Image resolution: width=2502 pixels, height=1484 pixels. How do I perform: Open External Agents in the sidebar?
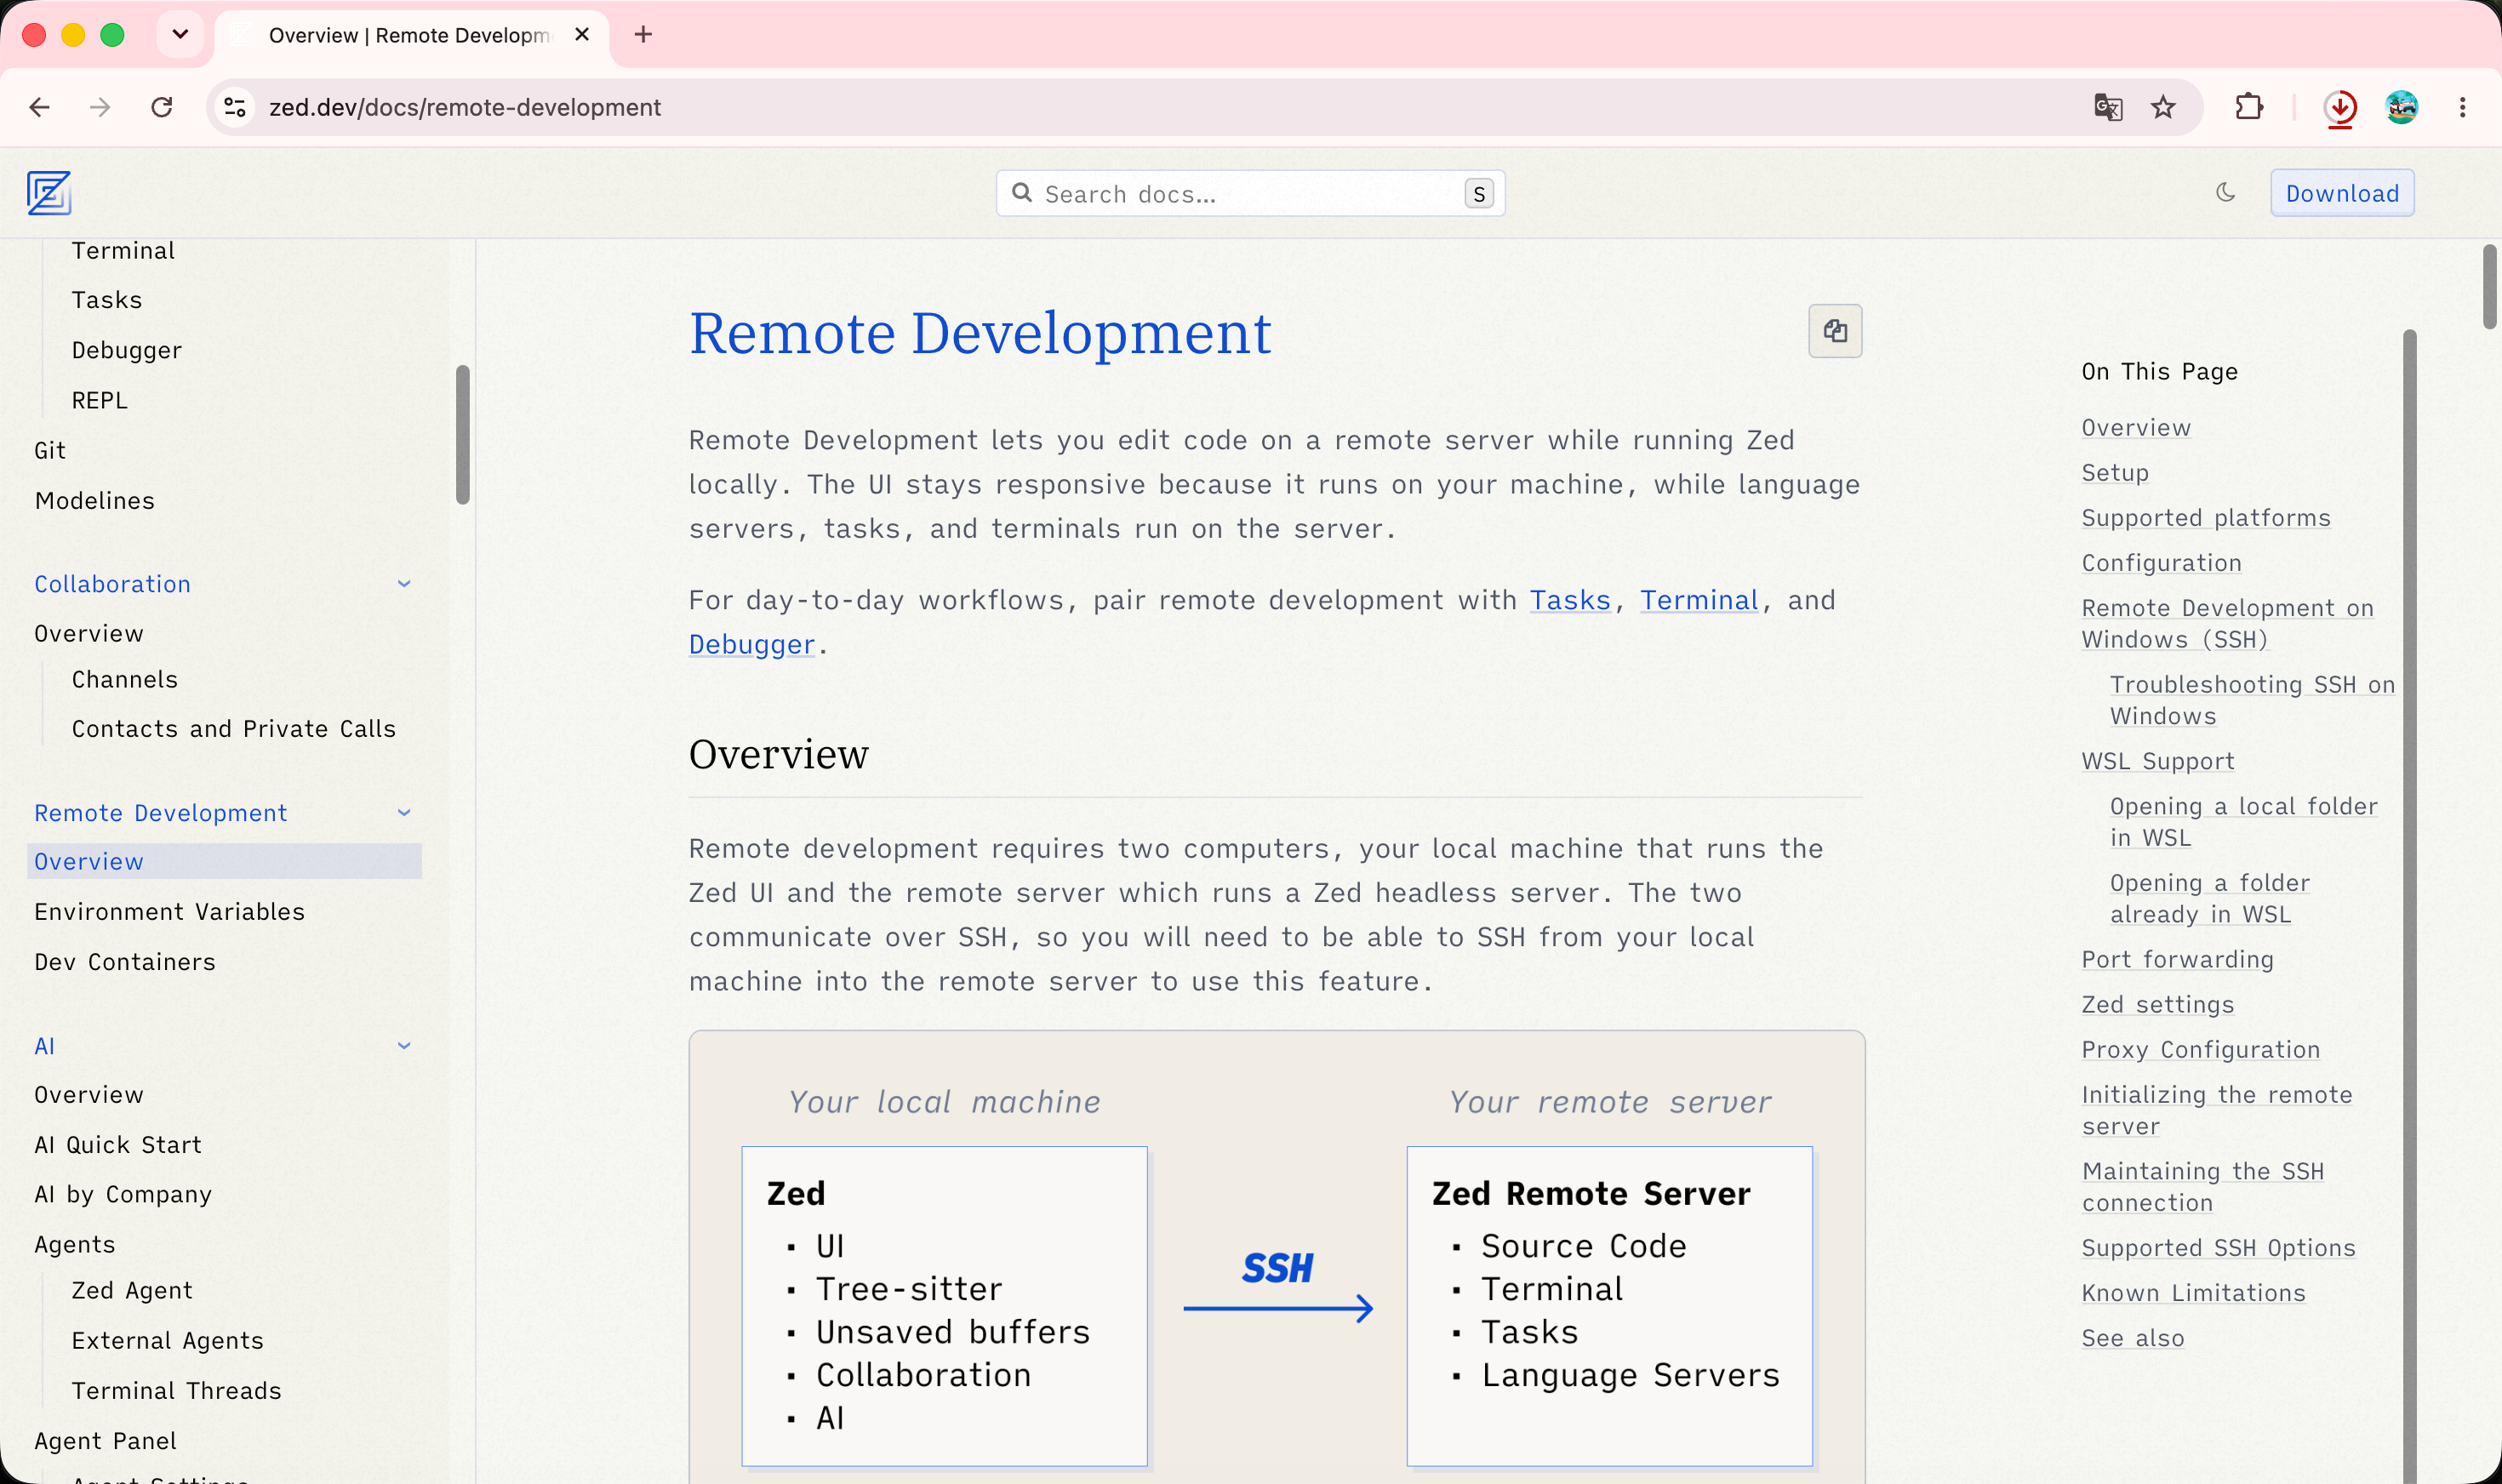point(168,1341)
